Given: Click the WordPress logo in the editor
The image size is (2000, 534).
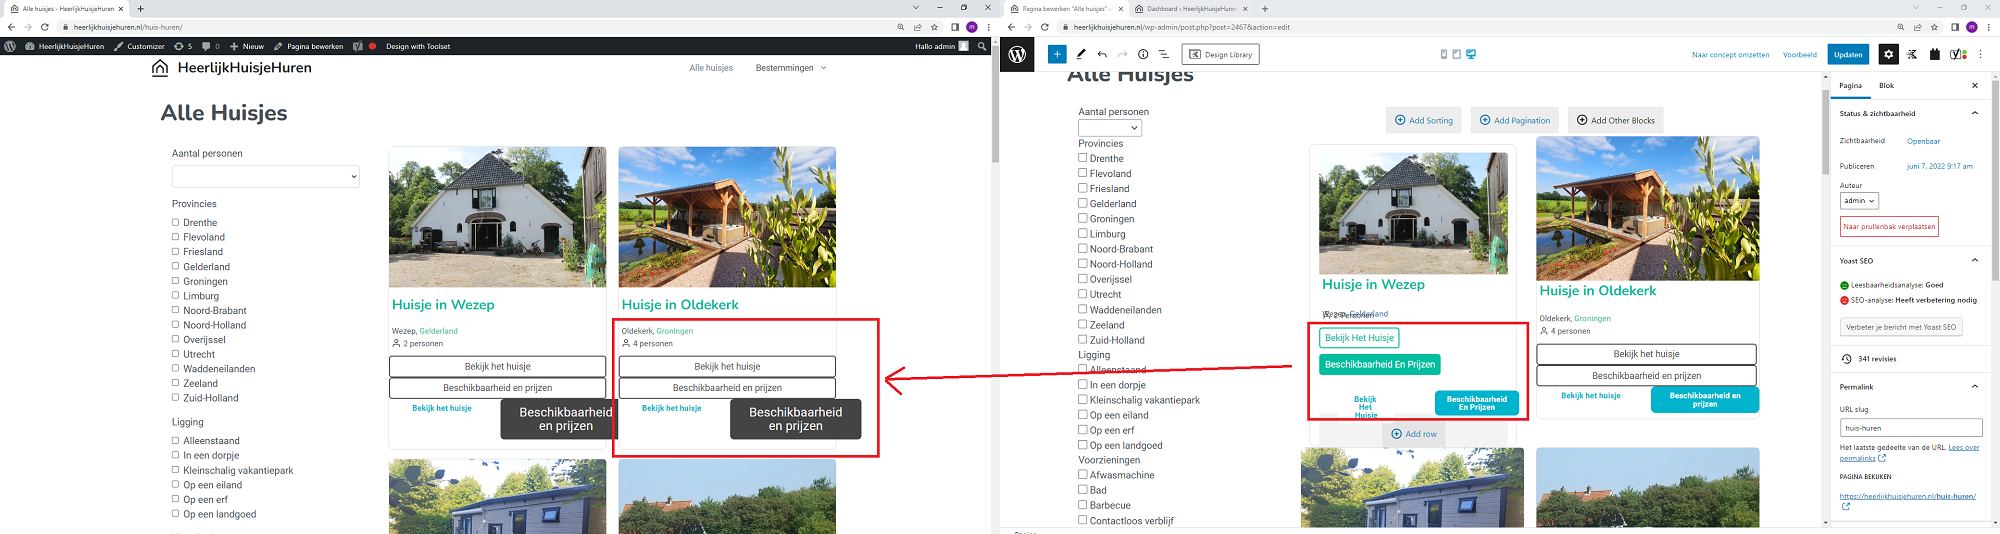Looking at the screenshot, I should tap(1017, 54).
